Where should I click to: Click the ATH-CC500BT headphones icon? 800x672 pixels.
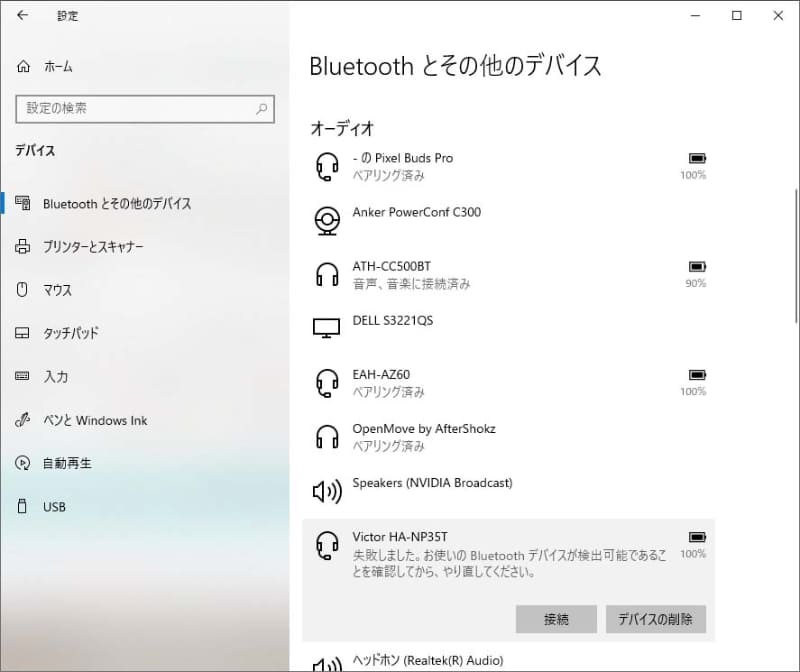327,275
